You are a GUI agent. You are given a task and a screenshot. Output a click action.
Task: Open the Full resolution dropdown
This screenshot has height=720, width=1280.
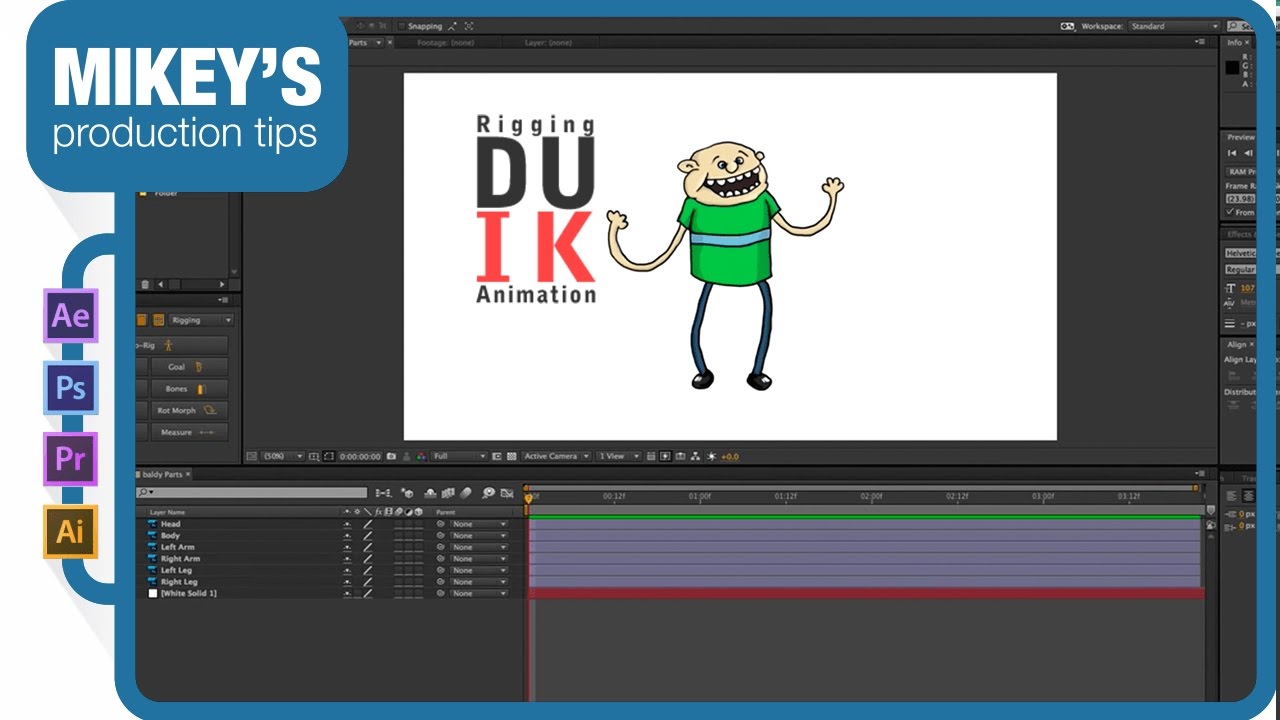(459, 456)
